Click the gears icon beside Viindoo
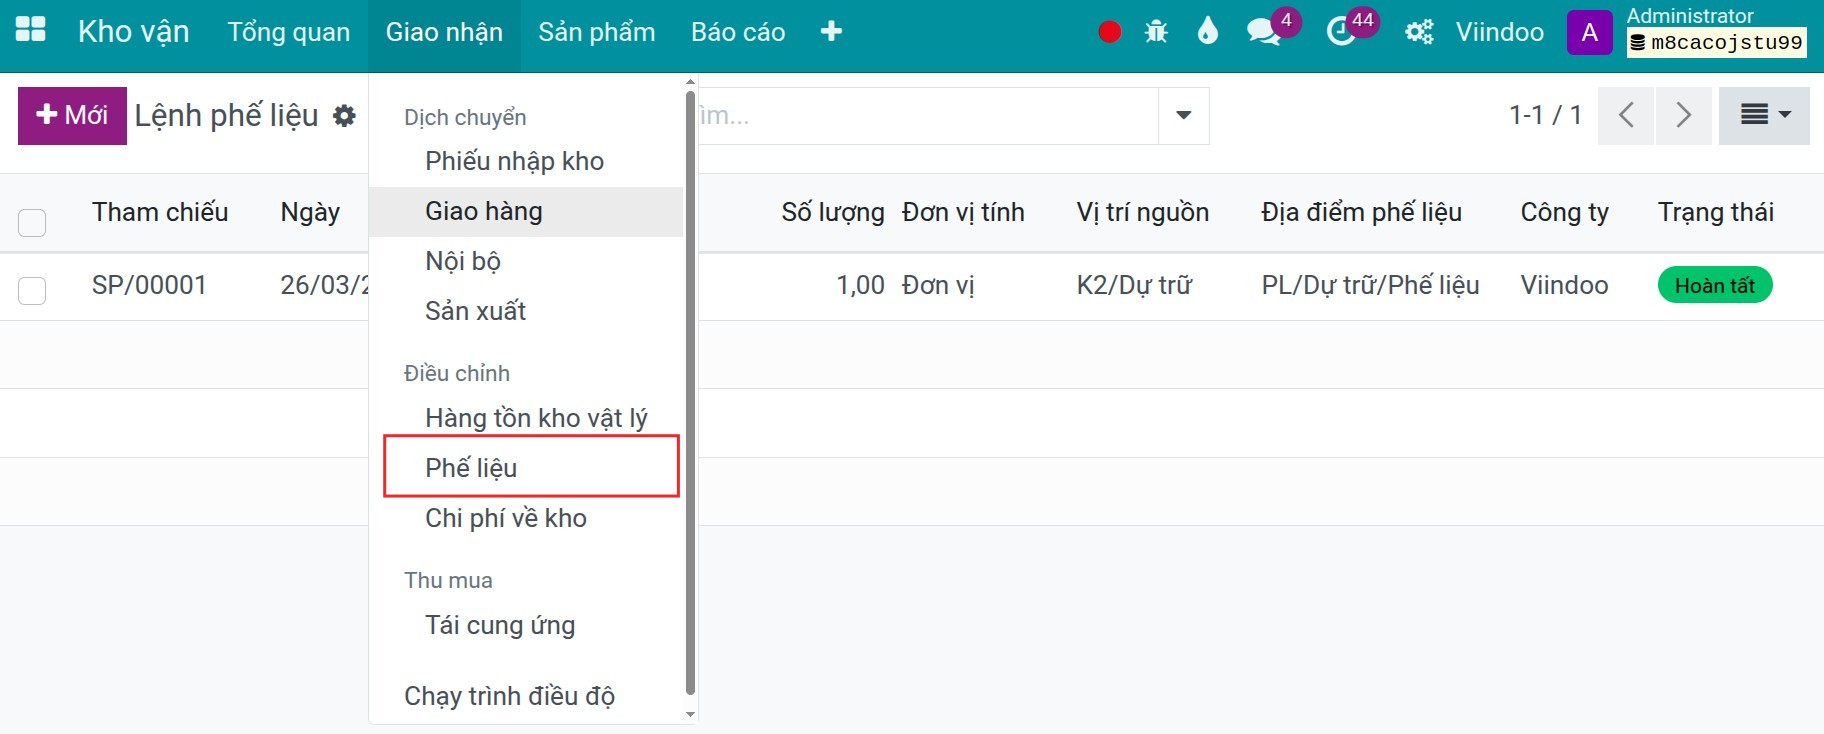This screenshot has height=734, width=1824. 1419,32
